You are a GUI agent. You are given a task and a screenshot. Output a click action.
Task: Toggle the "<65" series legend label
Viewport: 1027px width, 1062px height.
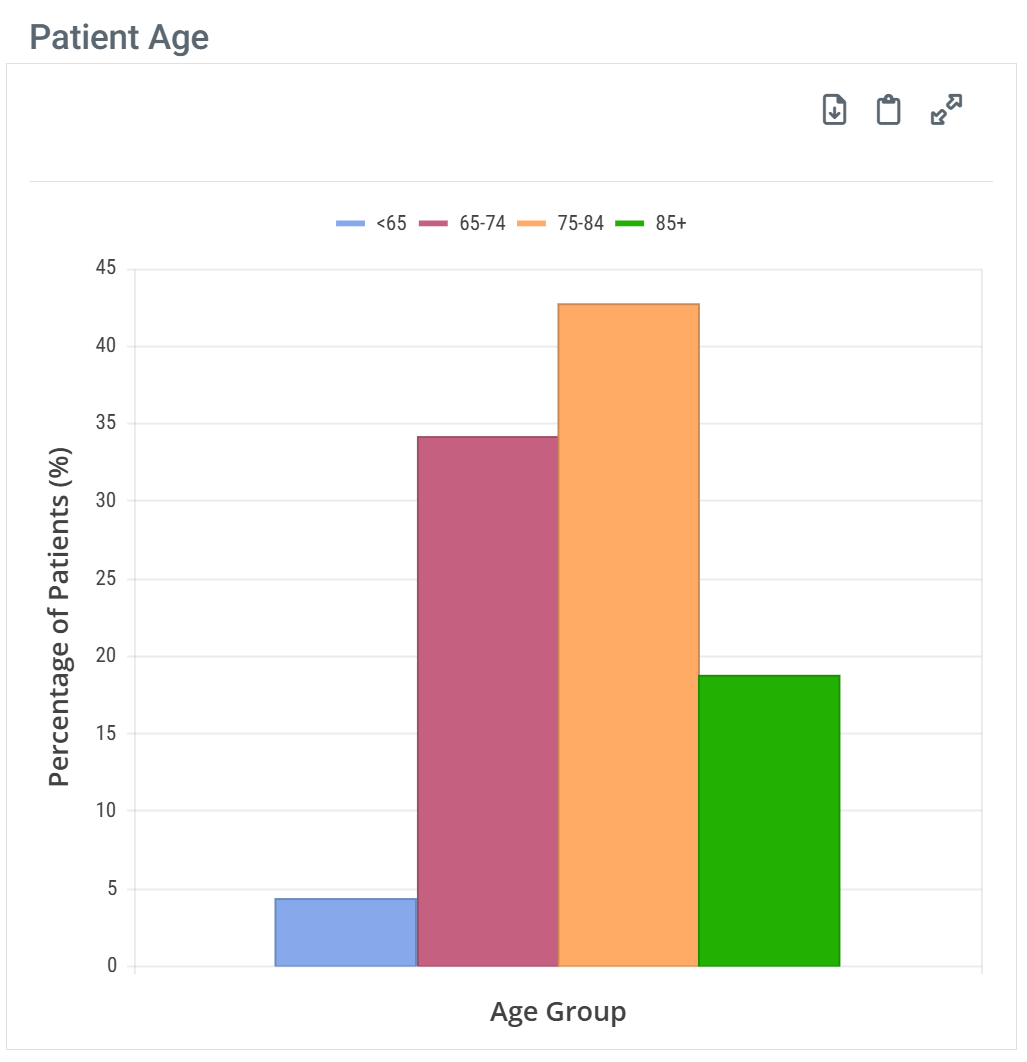(391, 224)
